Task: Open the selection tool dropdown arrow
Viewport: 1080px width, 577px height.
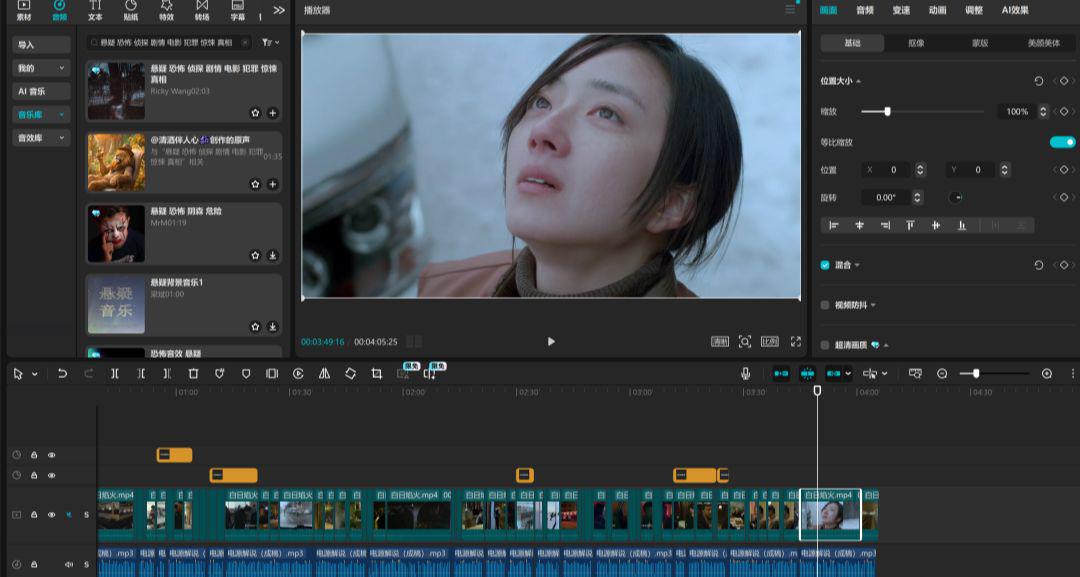Action: (x=33, y=373)
